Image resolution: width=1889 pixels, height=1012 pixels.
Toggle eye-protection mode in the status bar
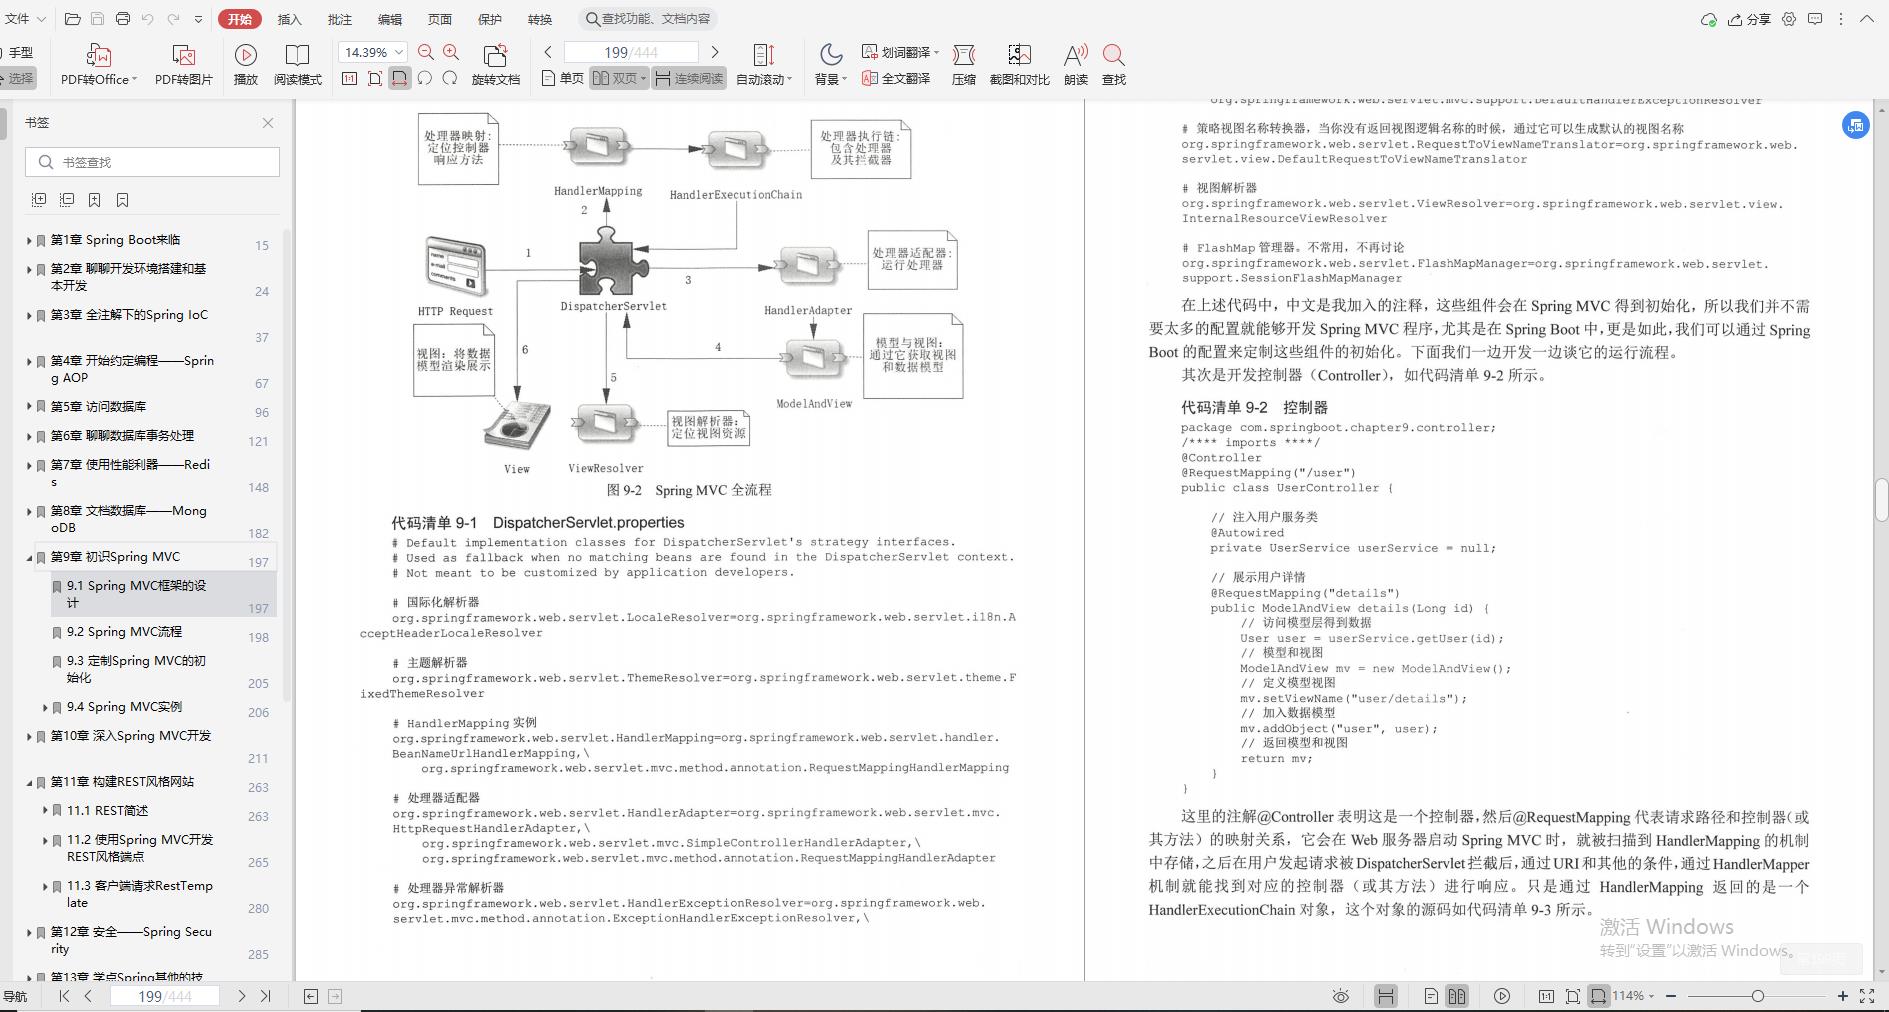[1341, 996]
